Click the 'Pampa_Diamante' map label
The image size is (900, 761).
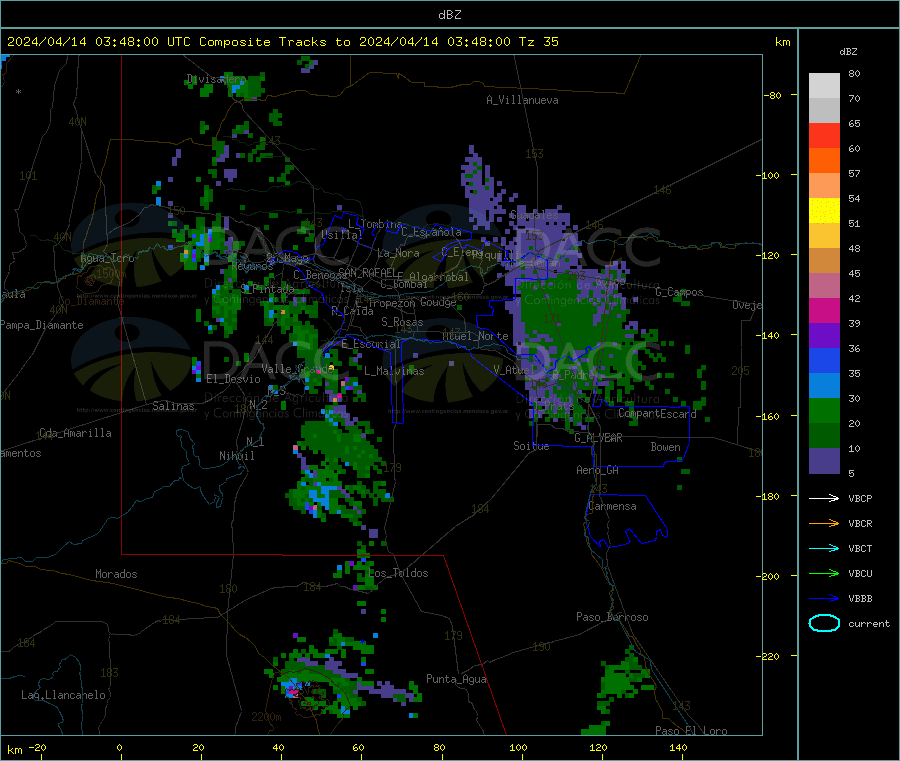tap(42, 325)
